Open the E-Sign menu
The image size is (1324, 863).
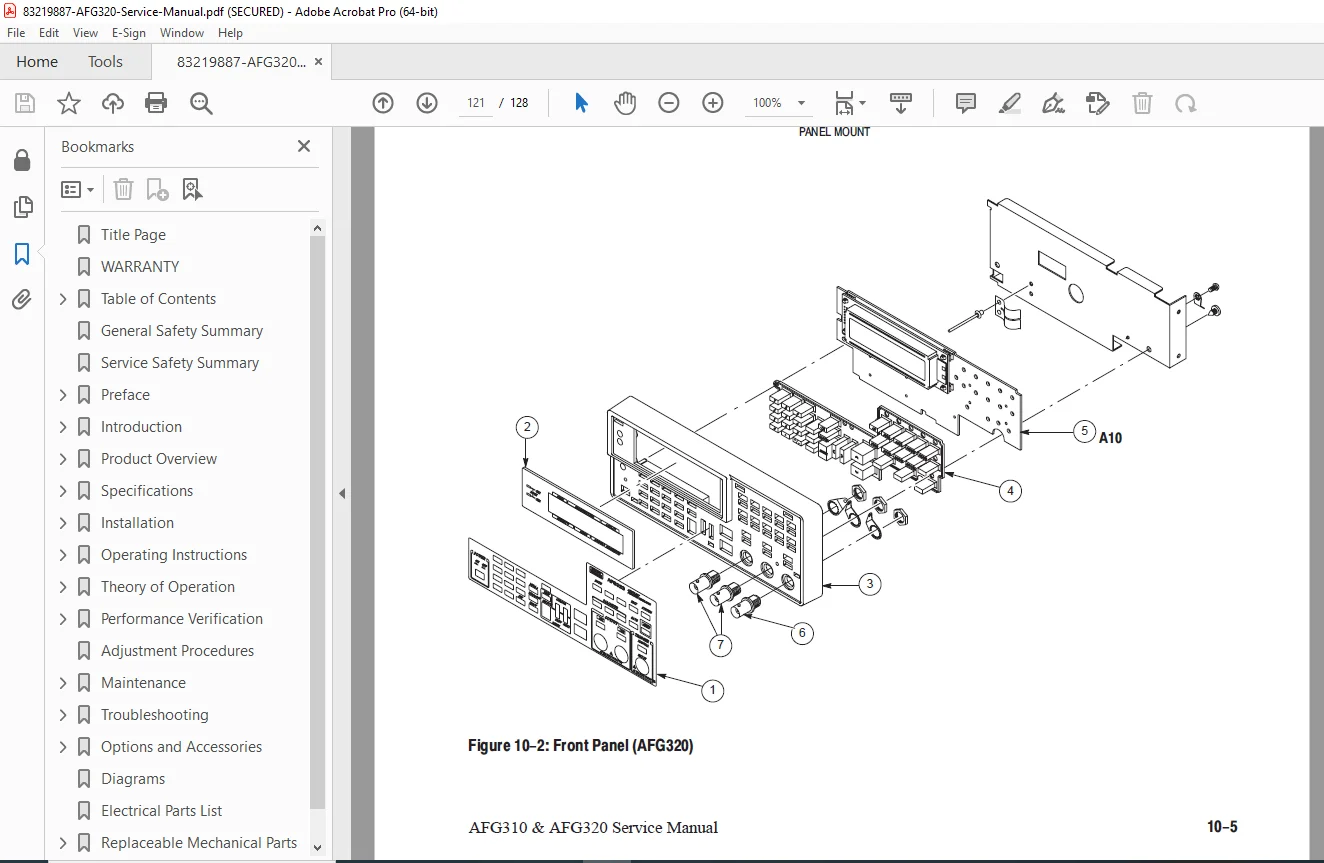pyautogui.click(x=129, y=33)
